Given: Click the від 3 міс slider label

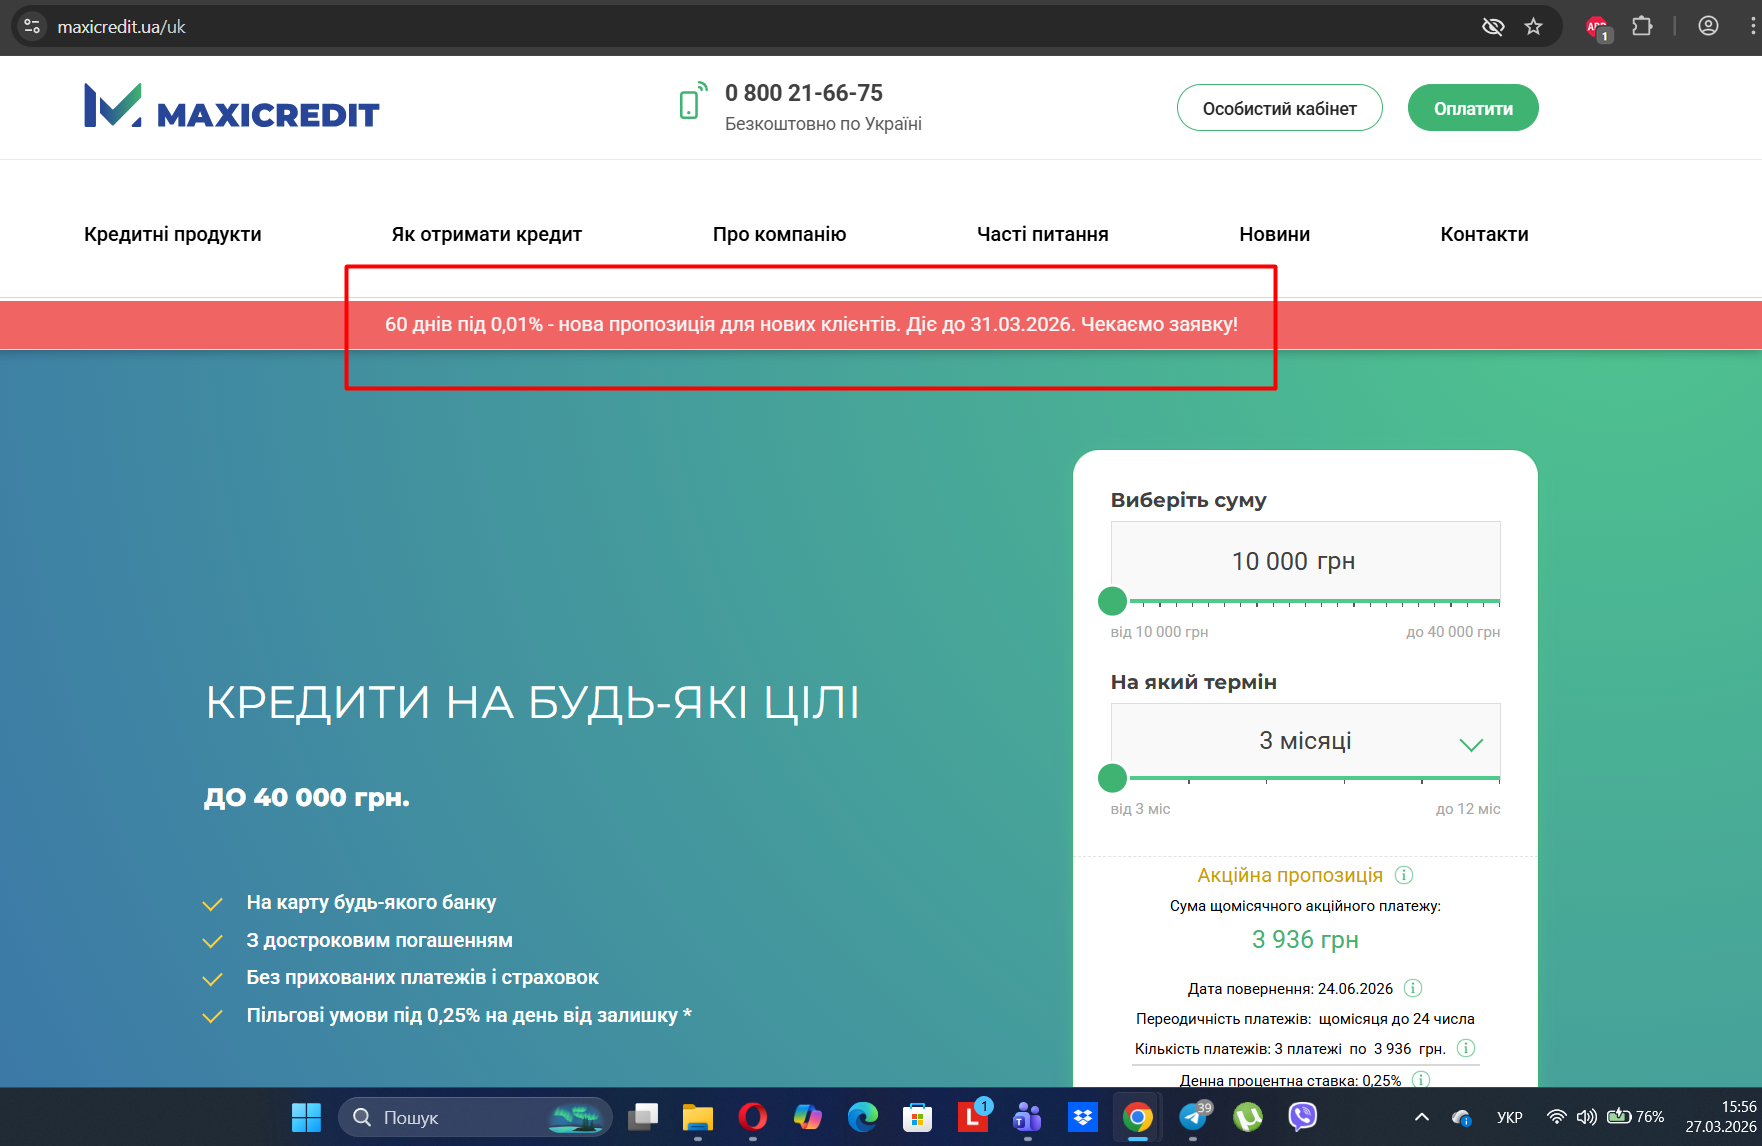Looking at the screenshot, I should click(1140, 809).
